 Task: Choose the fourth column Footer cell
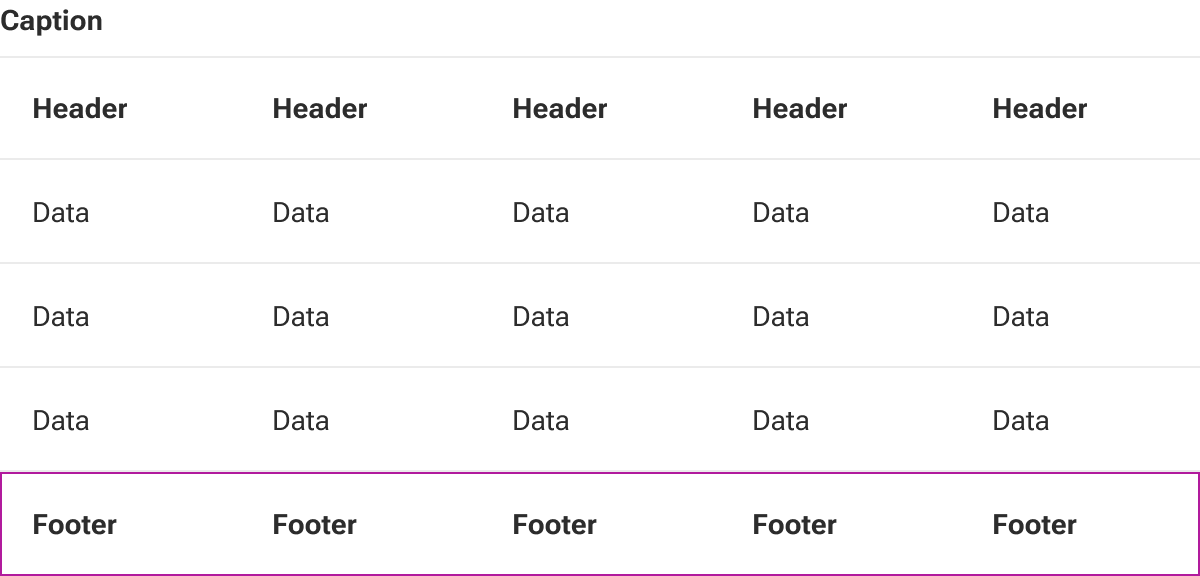click(x=840, y=524)
